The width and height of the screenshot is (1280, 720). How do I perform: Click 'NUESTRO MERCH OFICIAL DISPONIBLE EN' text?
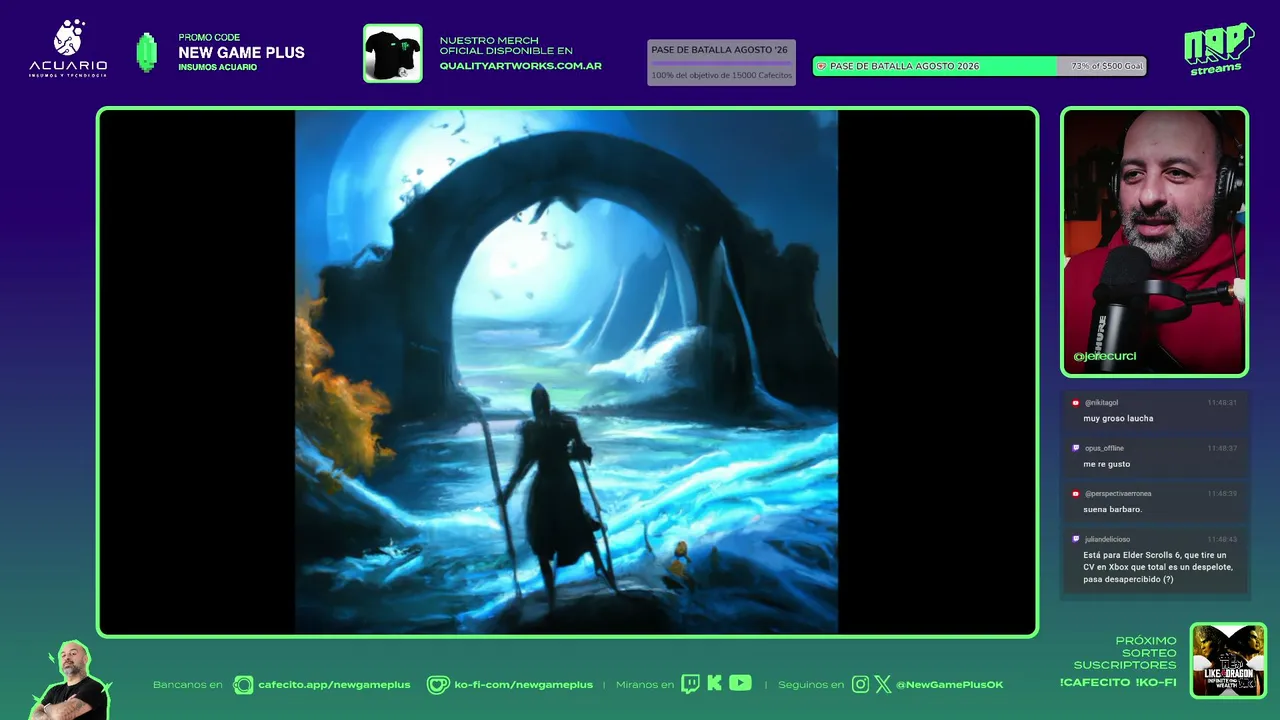(506, 45)
